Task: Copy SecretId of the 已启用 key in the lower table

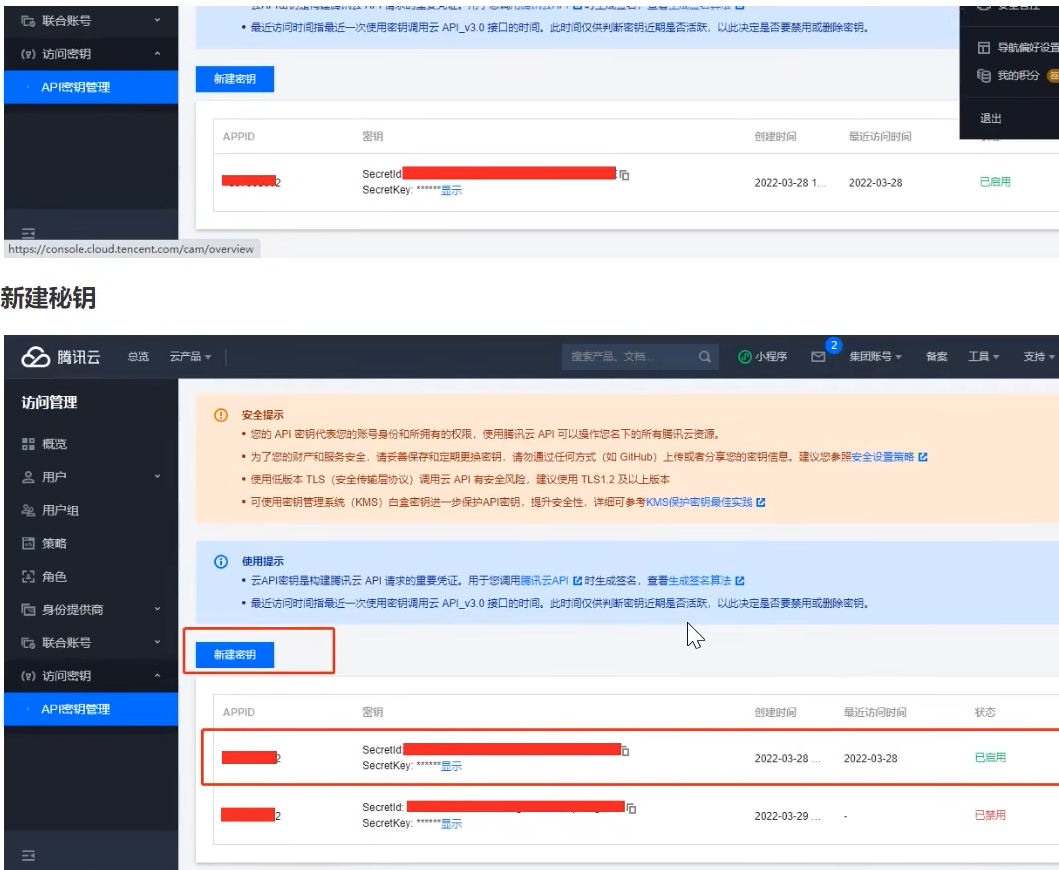Action: tap(625, 751)
